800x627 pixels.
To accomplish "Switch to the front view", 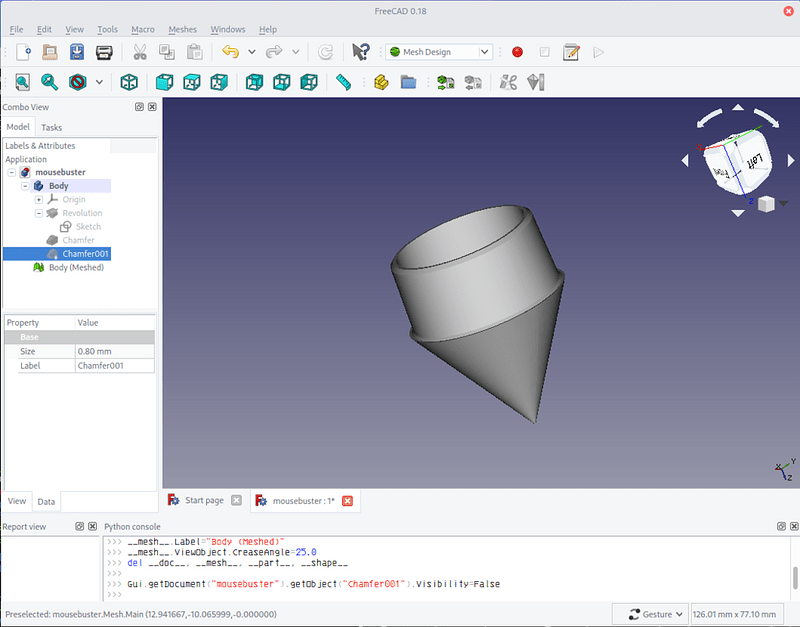I will click(x=164, y=82).
